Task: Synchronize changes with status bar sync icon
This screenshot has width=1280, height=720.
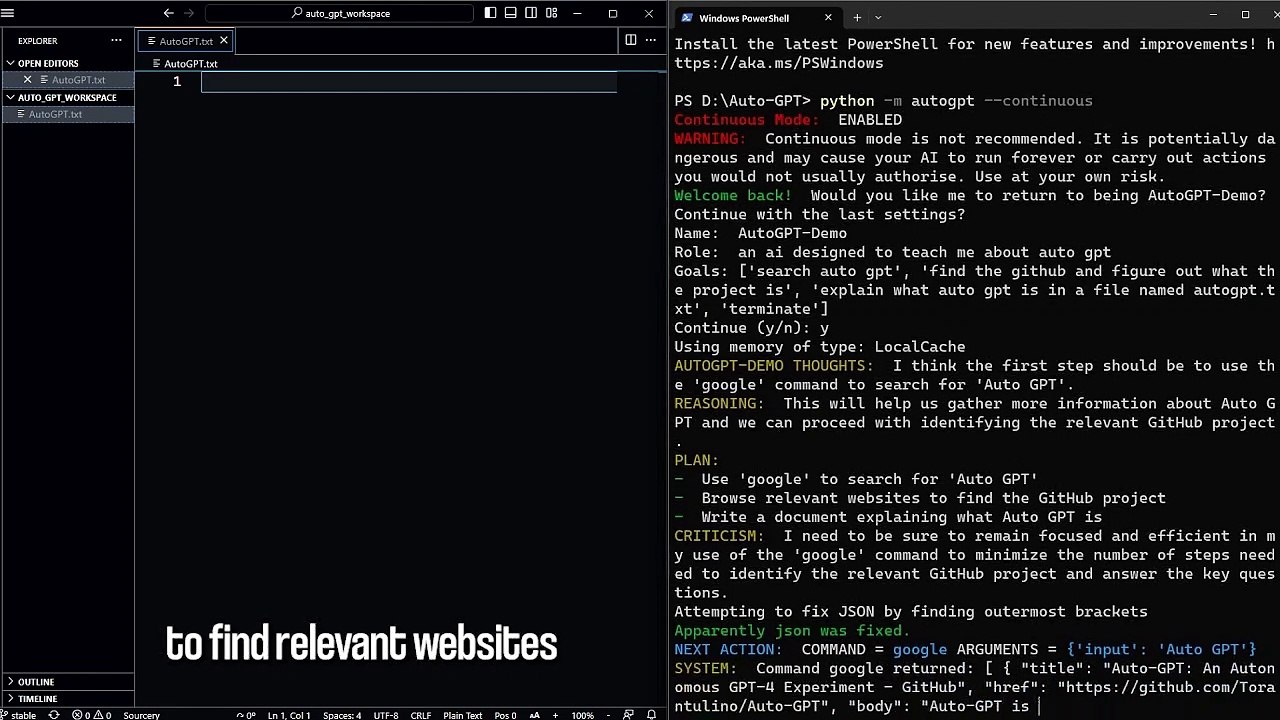Action: tap(54, 715)
